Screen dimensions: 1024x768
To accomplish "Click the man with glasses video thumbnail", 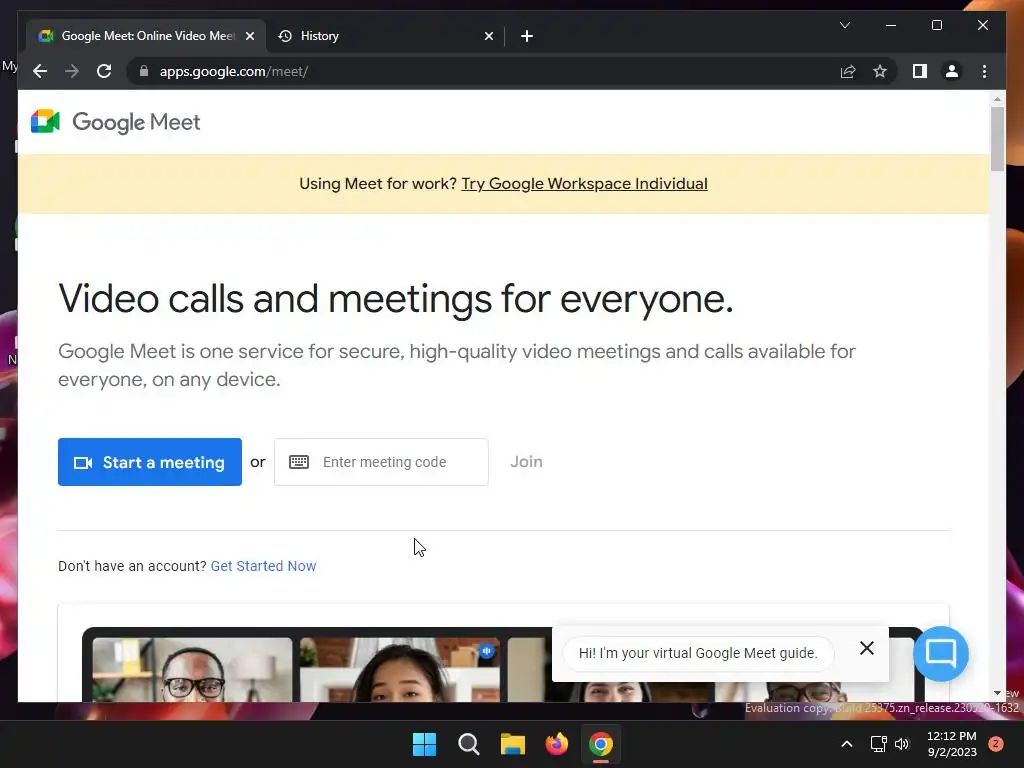I will pos(192,669).
